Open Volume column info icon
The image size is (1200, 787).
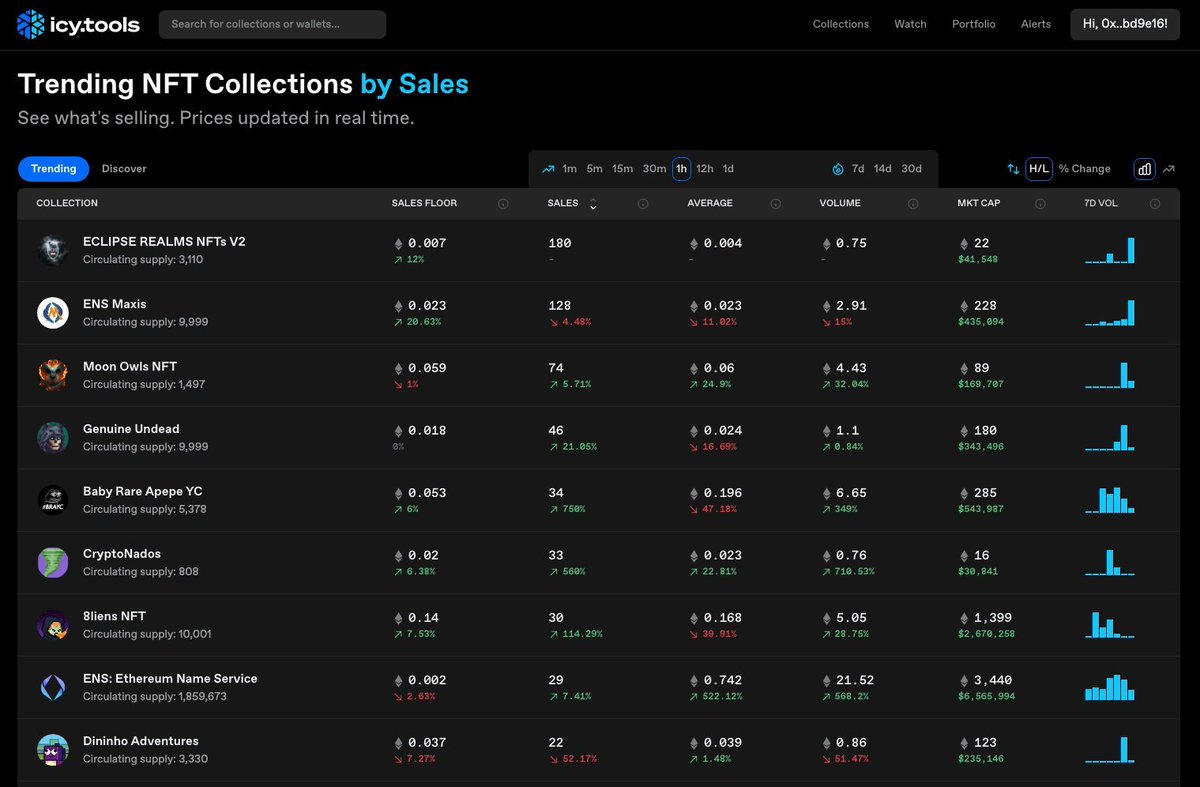[913, 204]
